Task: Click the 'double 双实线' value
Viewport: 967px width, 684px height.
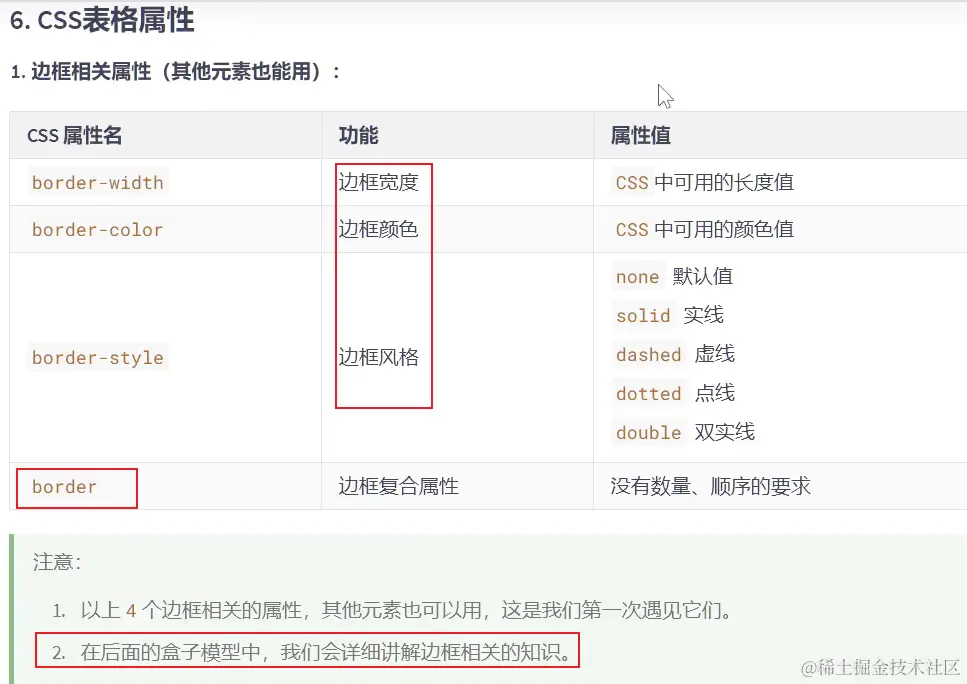Action: point(685,432)
